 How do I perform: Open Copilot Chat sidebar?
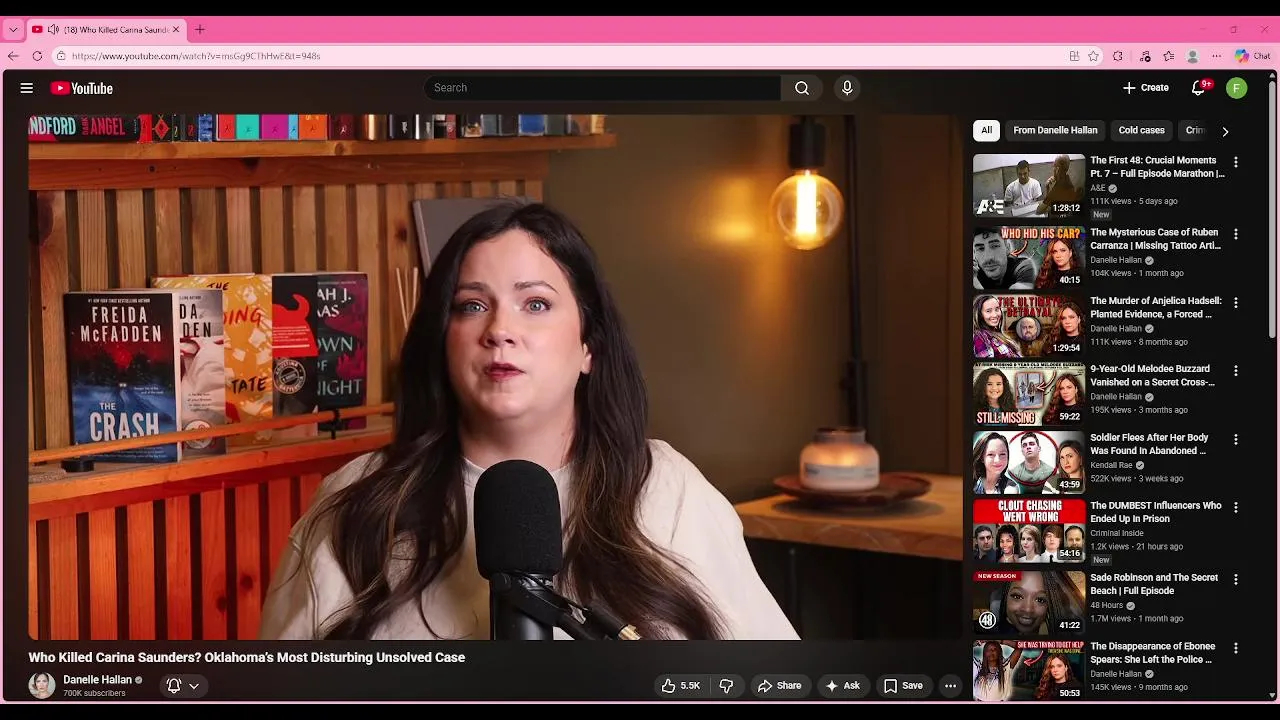(1253, 56)
